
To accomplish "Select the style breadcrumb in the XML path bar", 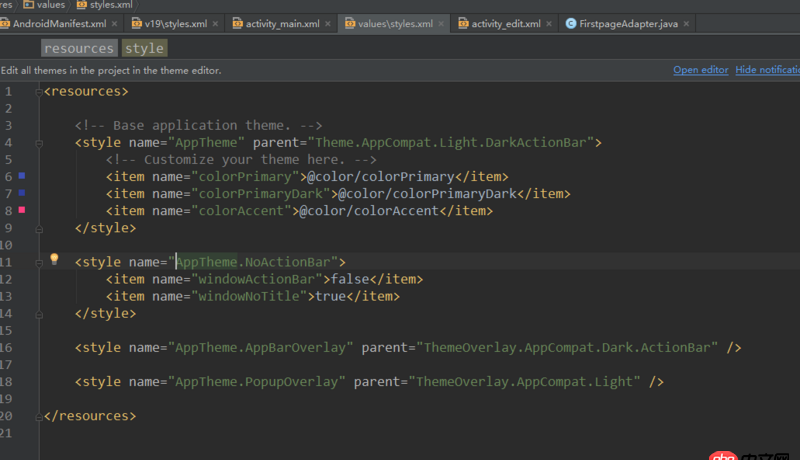I will [144, 48].
